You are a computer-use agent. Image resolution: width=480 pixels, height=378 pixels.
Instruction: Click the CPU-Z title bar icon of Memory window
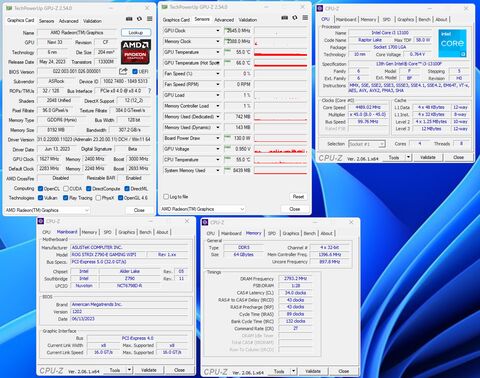[205, 222]
